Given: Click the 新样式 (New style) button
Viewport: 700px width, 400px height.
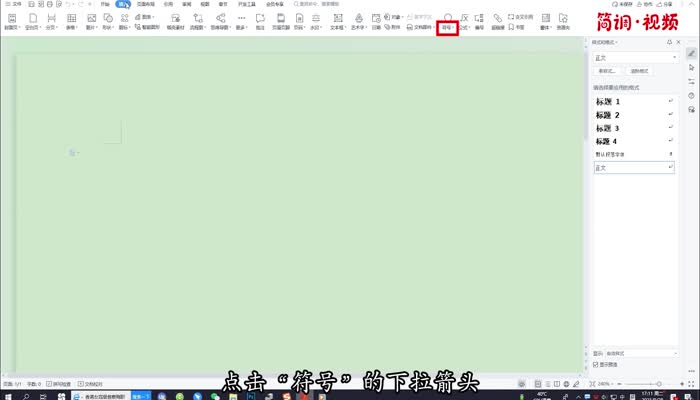Looking at the screenshot, I should [x=607, y=72].
